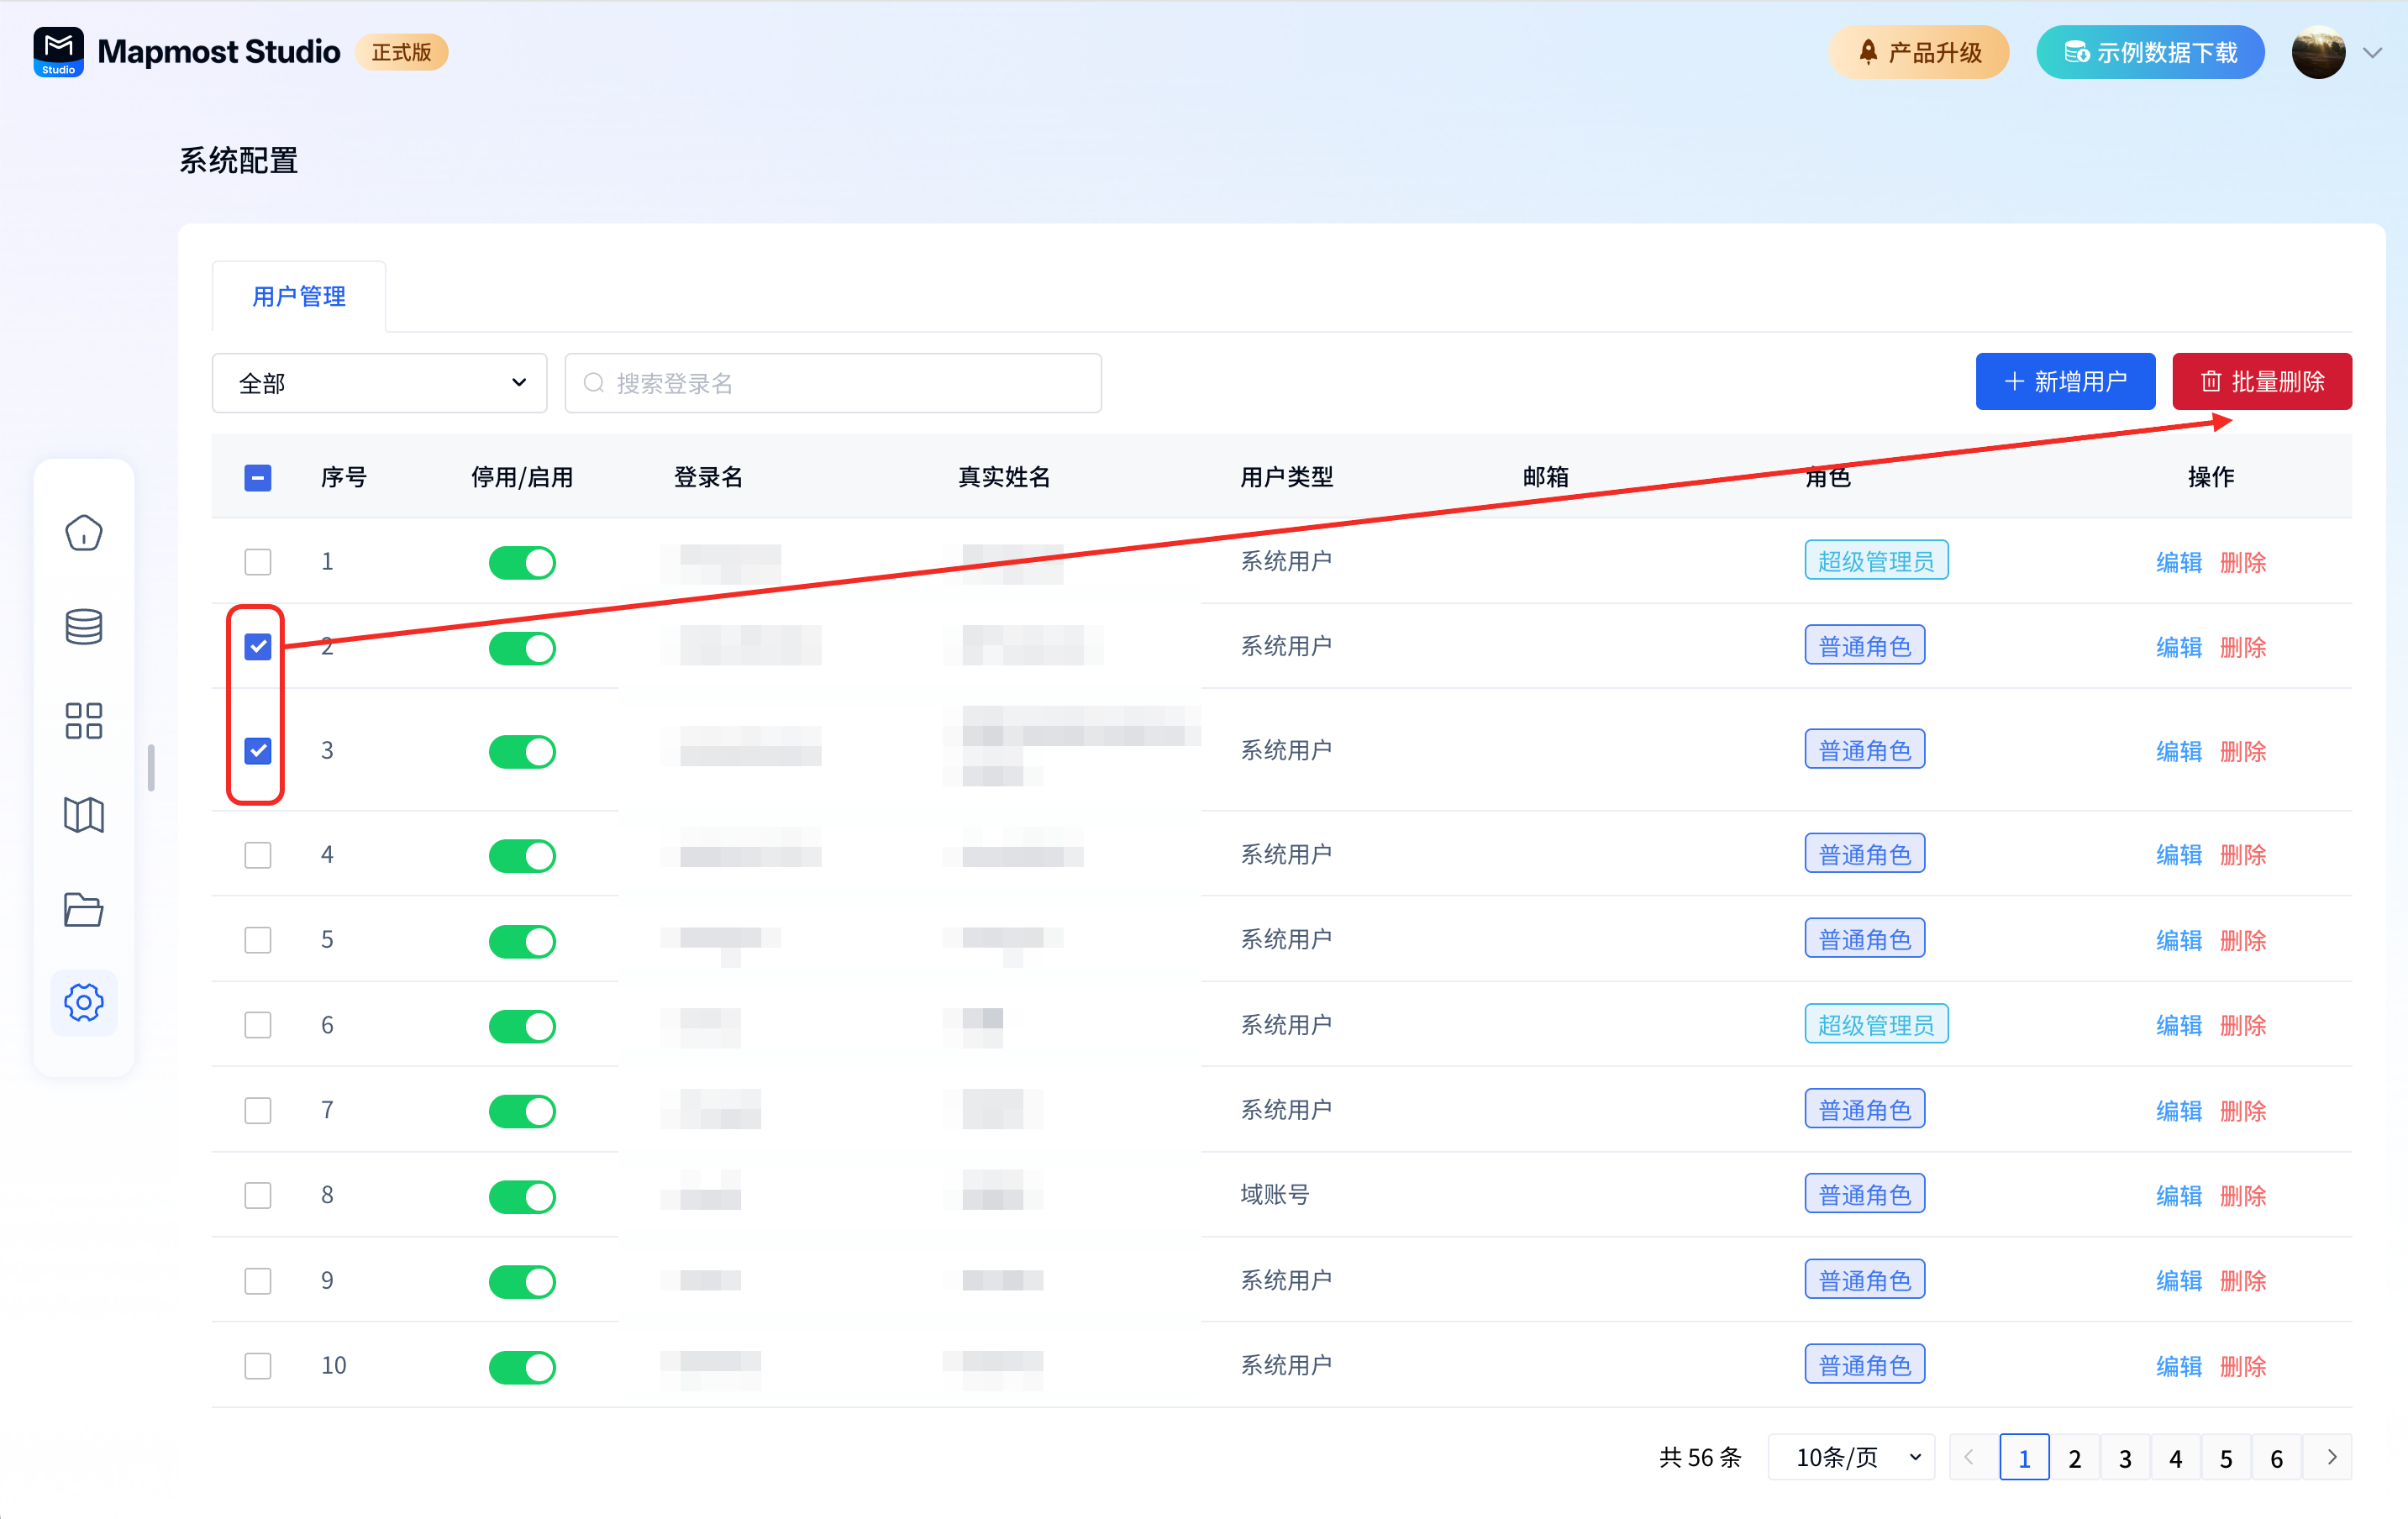Go to page 3 in pagination
This screenshot has width=2408, height=1519.
pyautogui.click(x=2125, y=1458)
